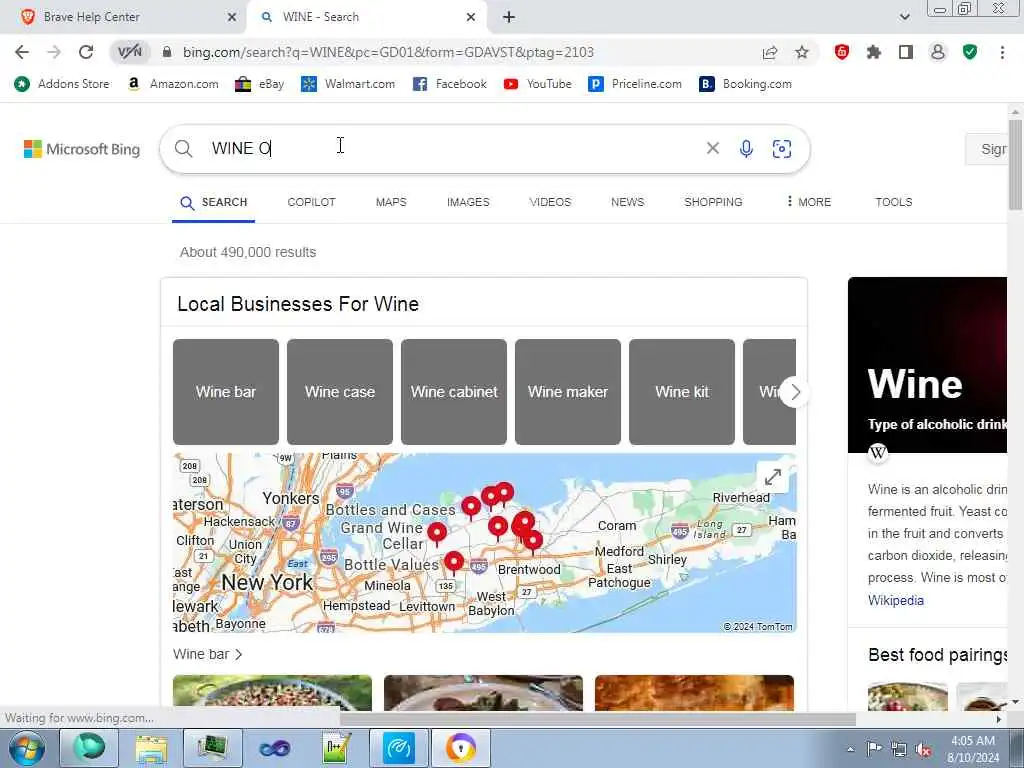Click the green shield security icon

click(x=970, y=52)
